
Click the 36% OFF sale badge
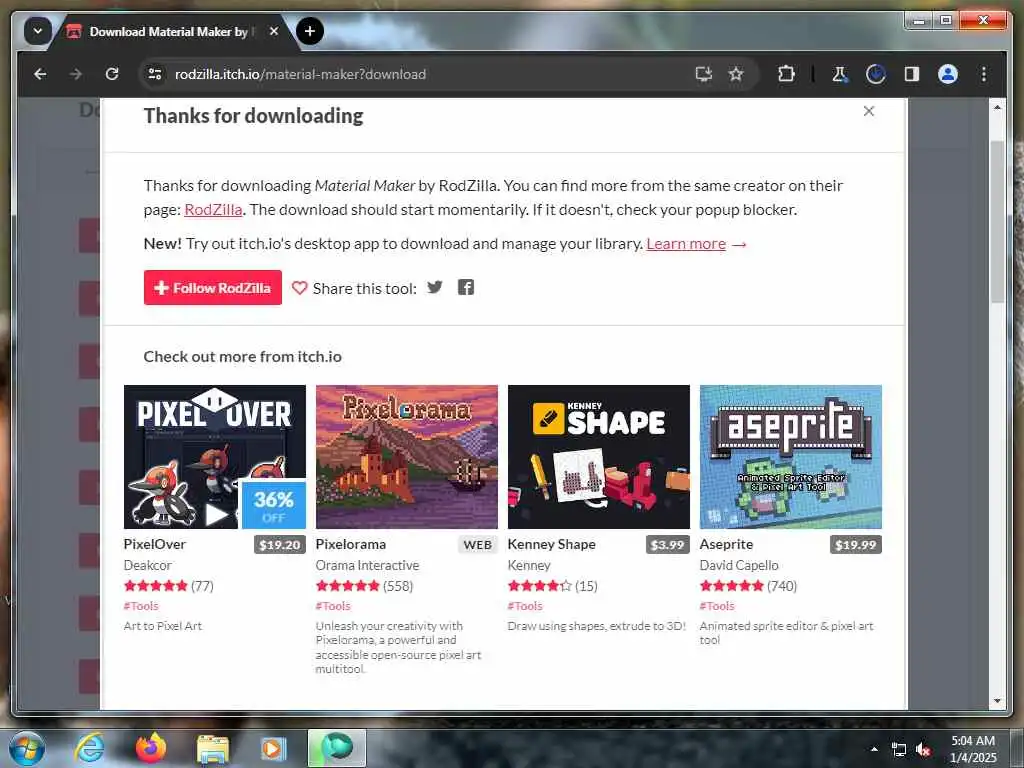pyautogui.click(x=274, y=505)
